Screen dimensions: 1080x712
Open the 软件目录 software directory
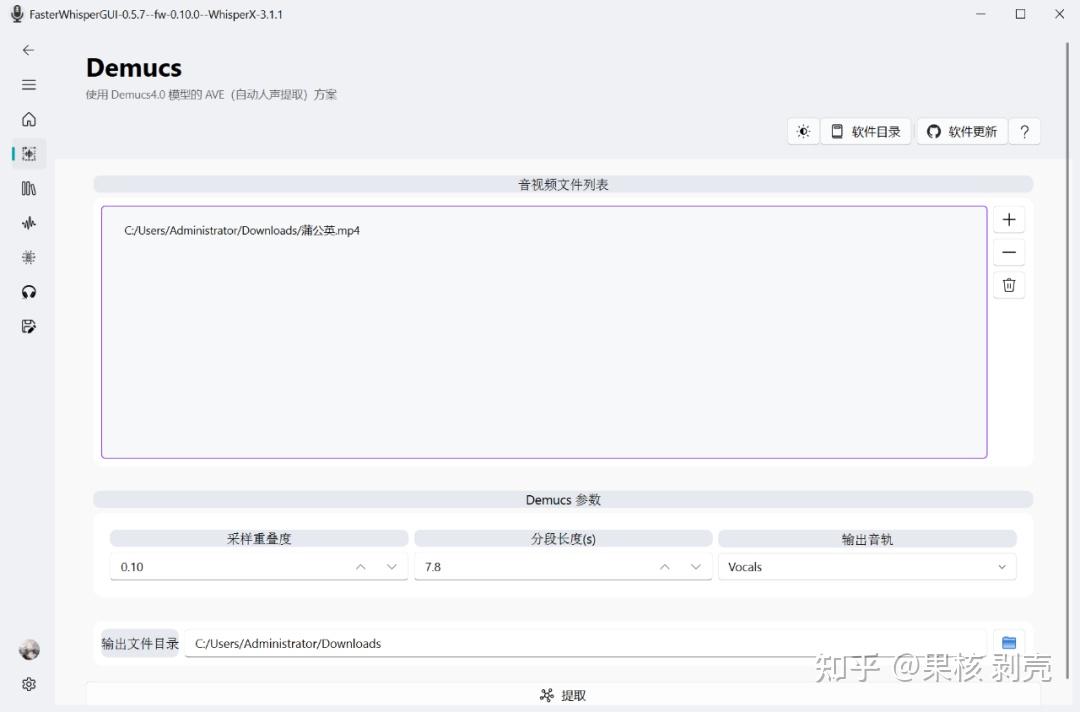tap(866, 131)
